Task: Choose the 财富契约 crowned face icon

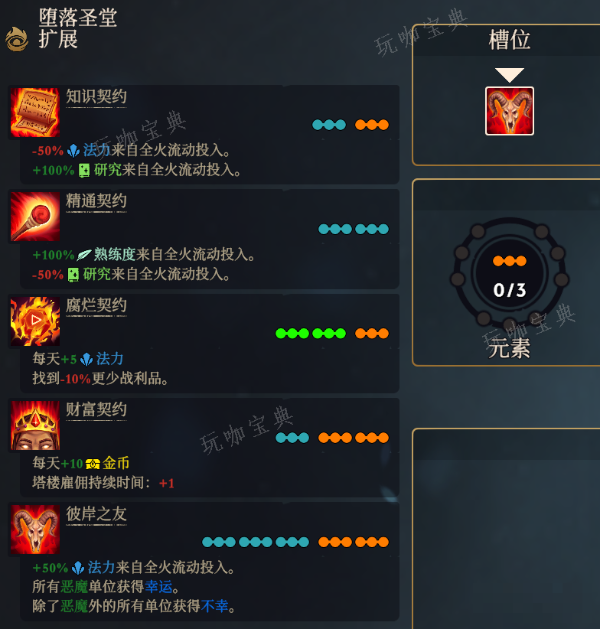Action: (35, 425)
